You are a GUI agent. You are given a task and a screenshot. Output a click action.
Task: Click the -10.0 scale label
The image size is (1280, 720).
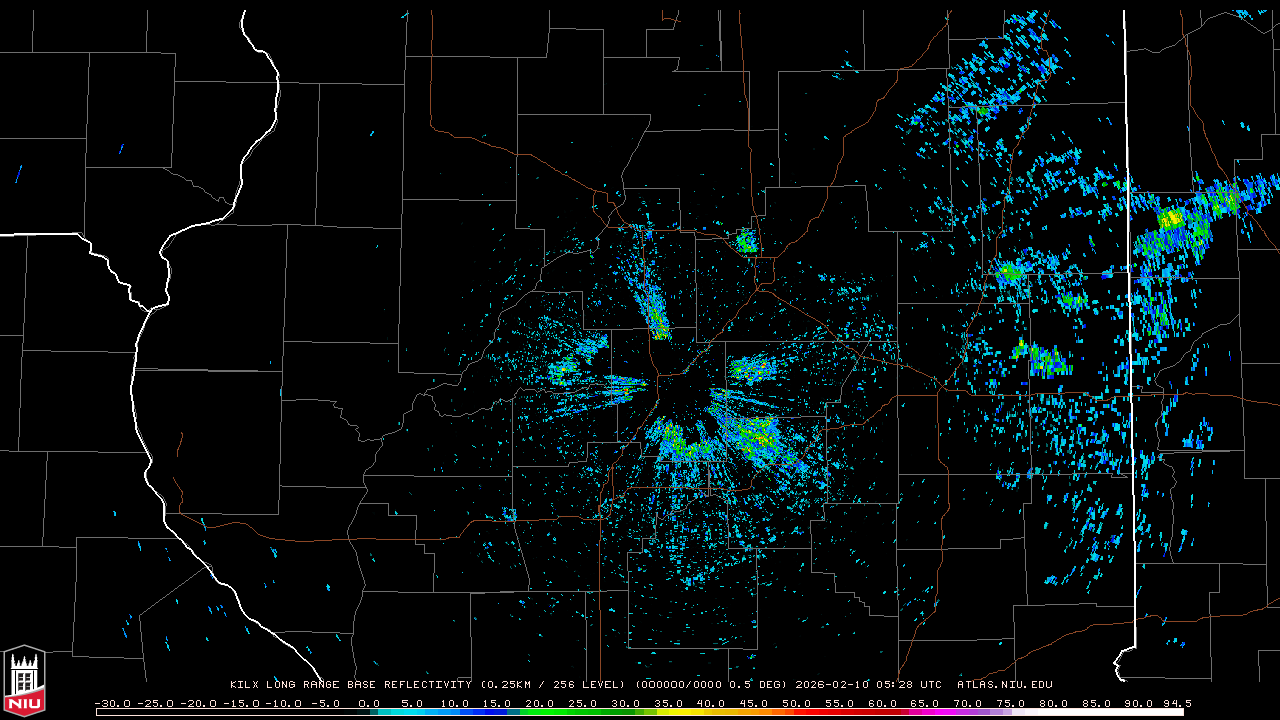284,703
